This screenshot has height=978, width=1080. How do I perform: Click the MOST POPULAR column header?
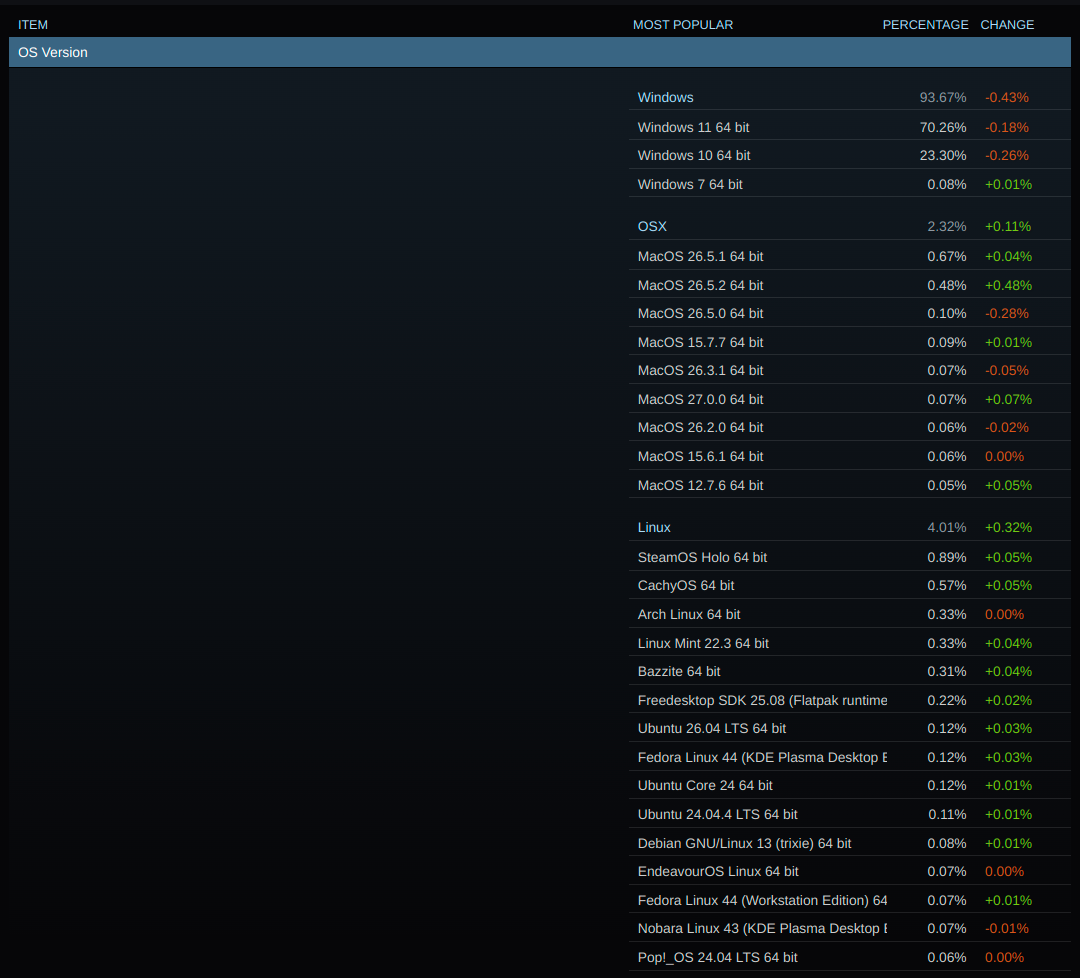coord(683,25)
